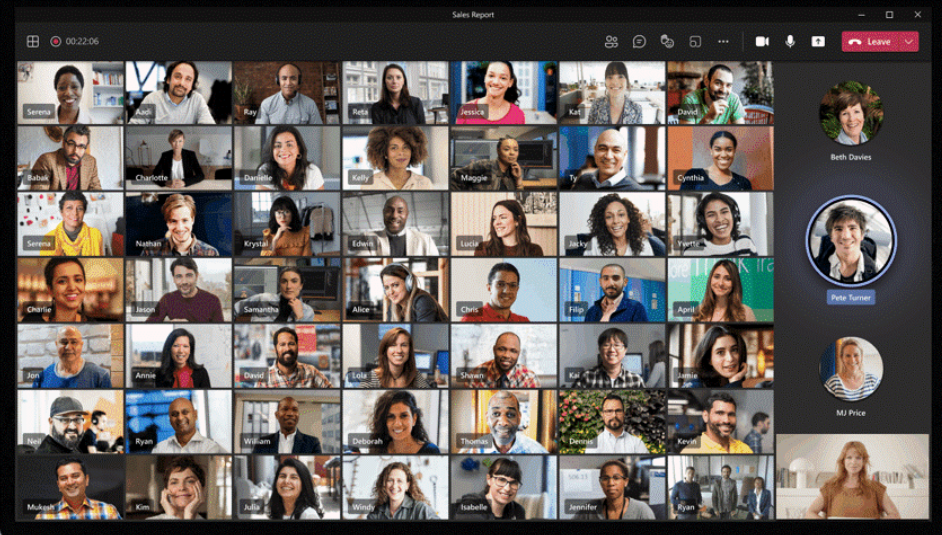Select Charlotte's video tile
942x535 pixels.
[178, 159]
